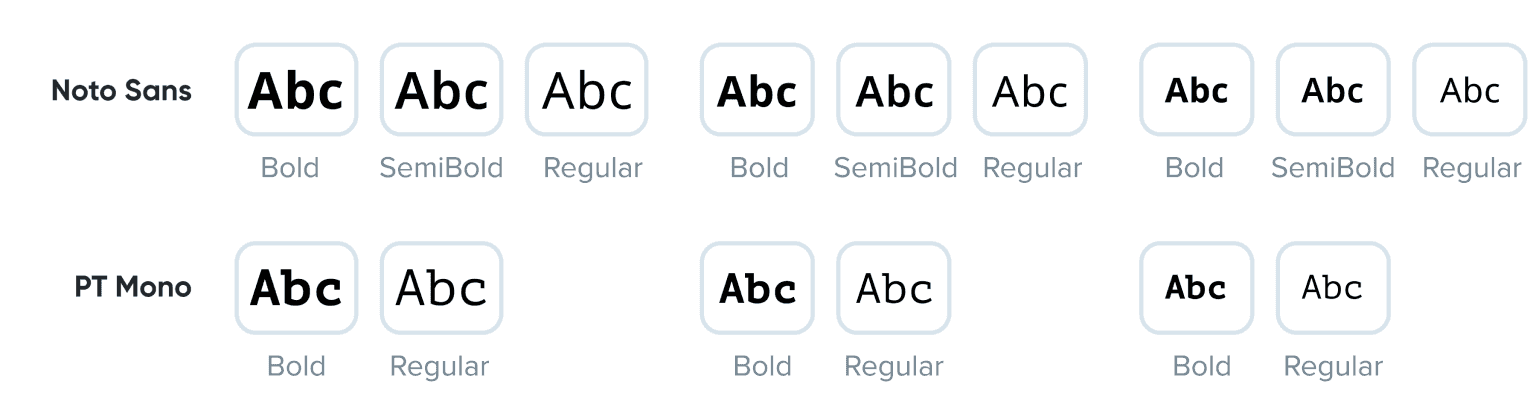Click the Bold caption under smallest PT Mono tile
The width and height of the screenshot is (1536, 419).
1201,367
